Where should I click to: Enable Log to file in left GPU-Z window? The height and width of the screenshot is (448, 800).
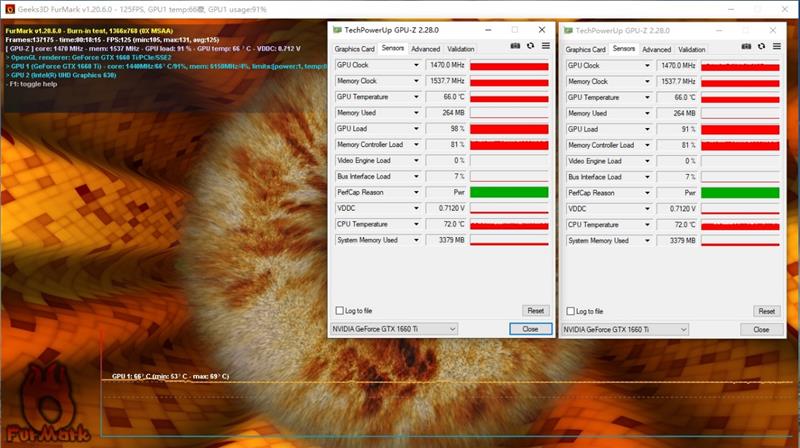[337, 311]
